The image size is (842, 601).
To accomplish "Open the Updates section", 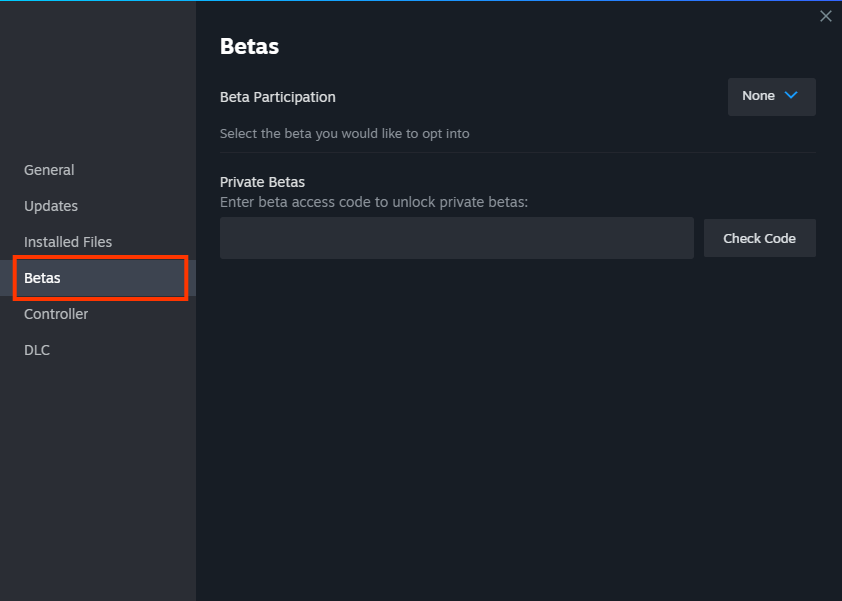I will click(x=50, y=206).
